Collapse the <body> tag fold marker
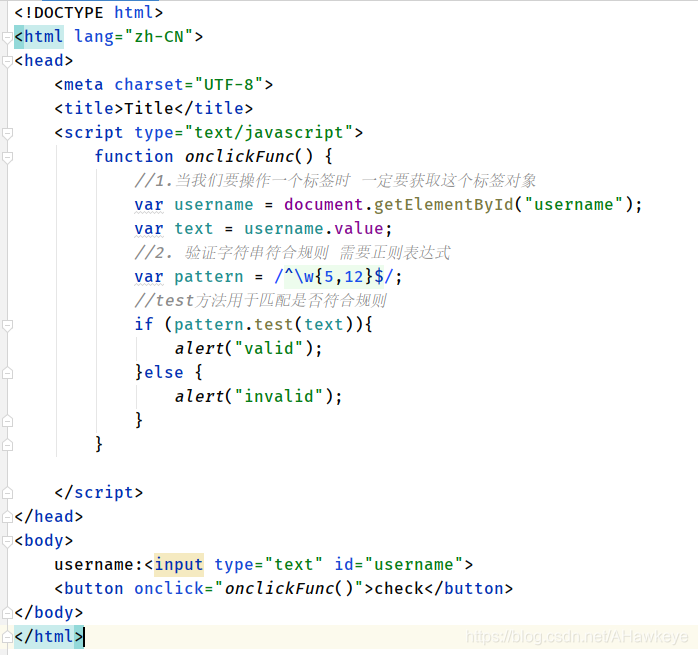Screen dimensions: 698x655 click(x=7, y=541)
